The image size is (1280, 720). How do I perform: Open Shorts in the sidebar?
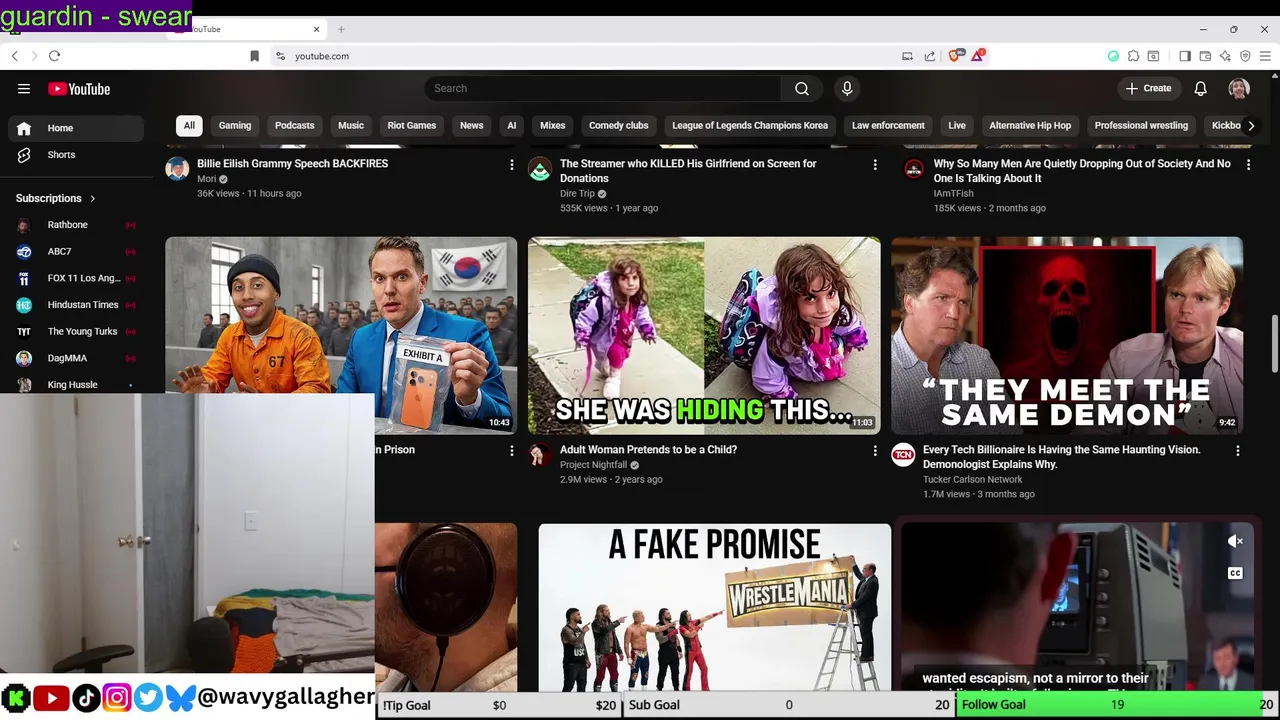(x=78, y=155)
